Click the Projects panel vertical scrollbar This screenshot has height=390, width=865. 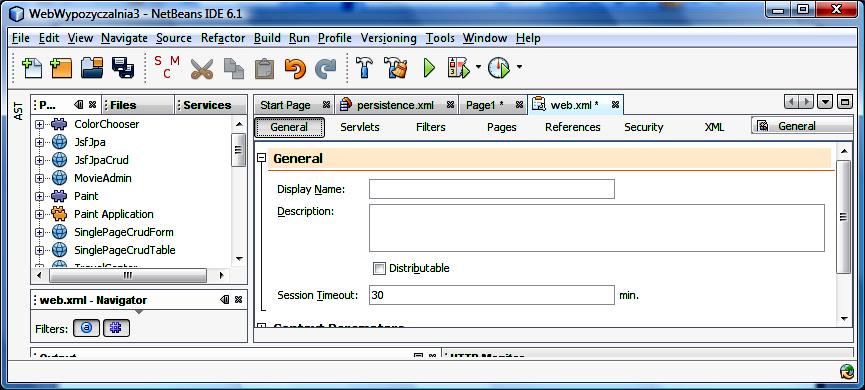click(x=238, y=149)
